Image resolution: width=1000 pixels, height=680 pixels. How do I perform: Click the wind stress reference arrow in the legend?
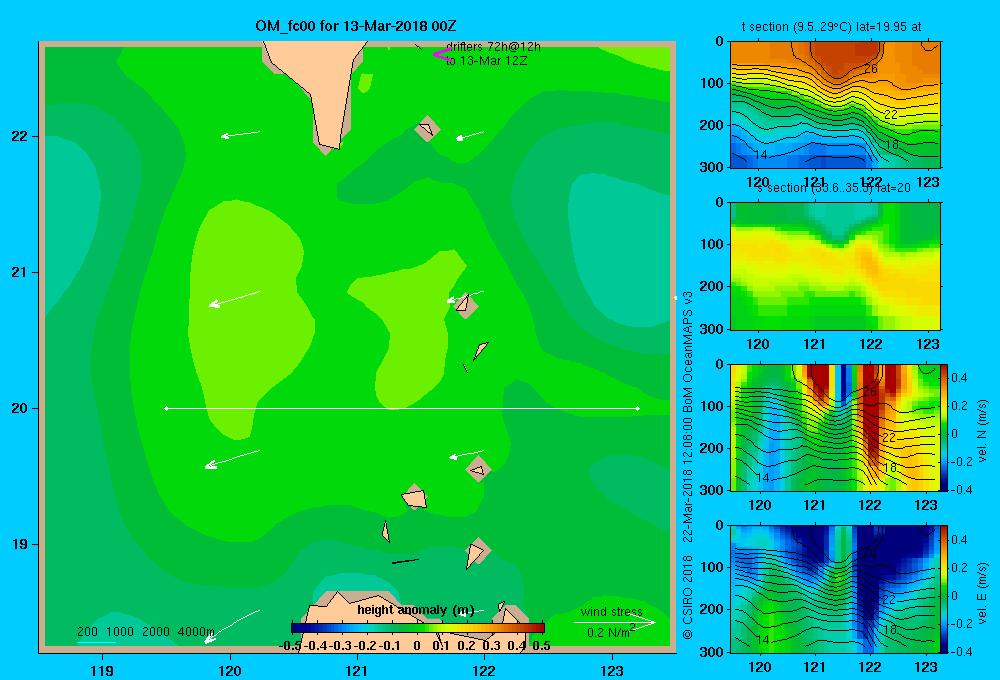pyautogui.click(x=614, y=622)
